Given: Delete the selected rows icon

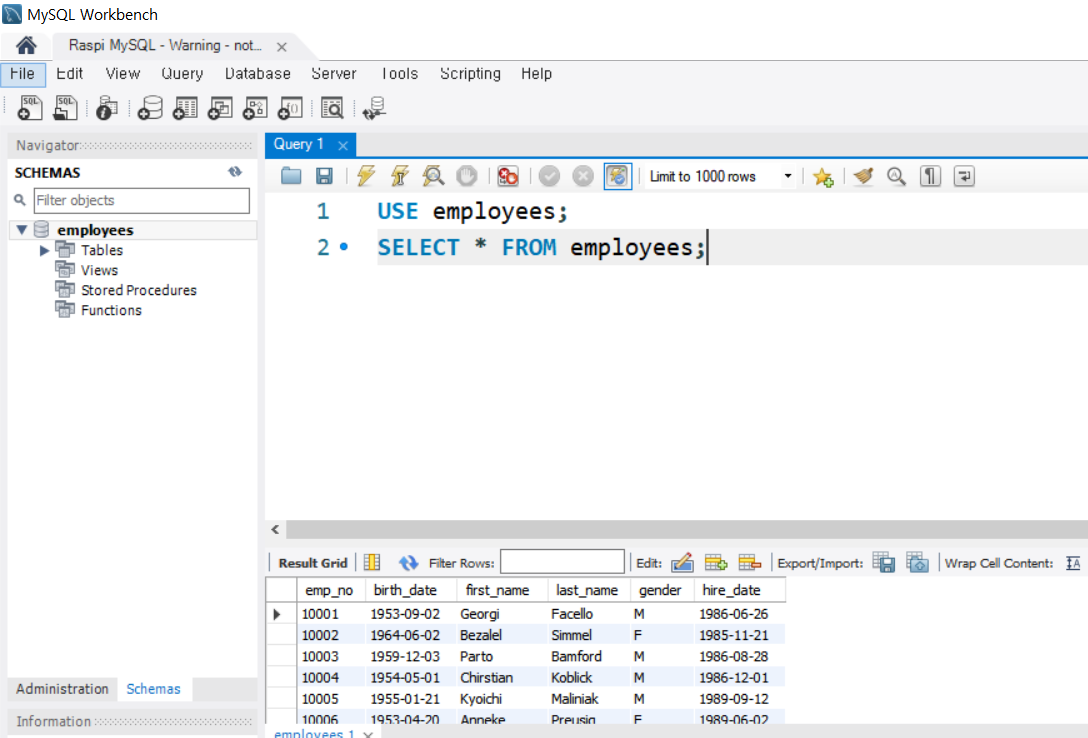Looking at the screenshot, I should coord(749,563).
